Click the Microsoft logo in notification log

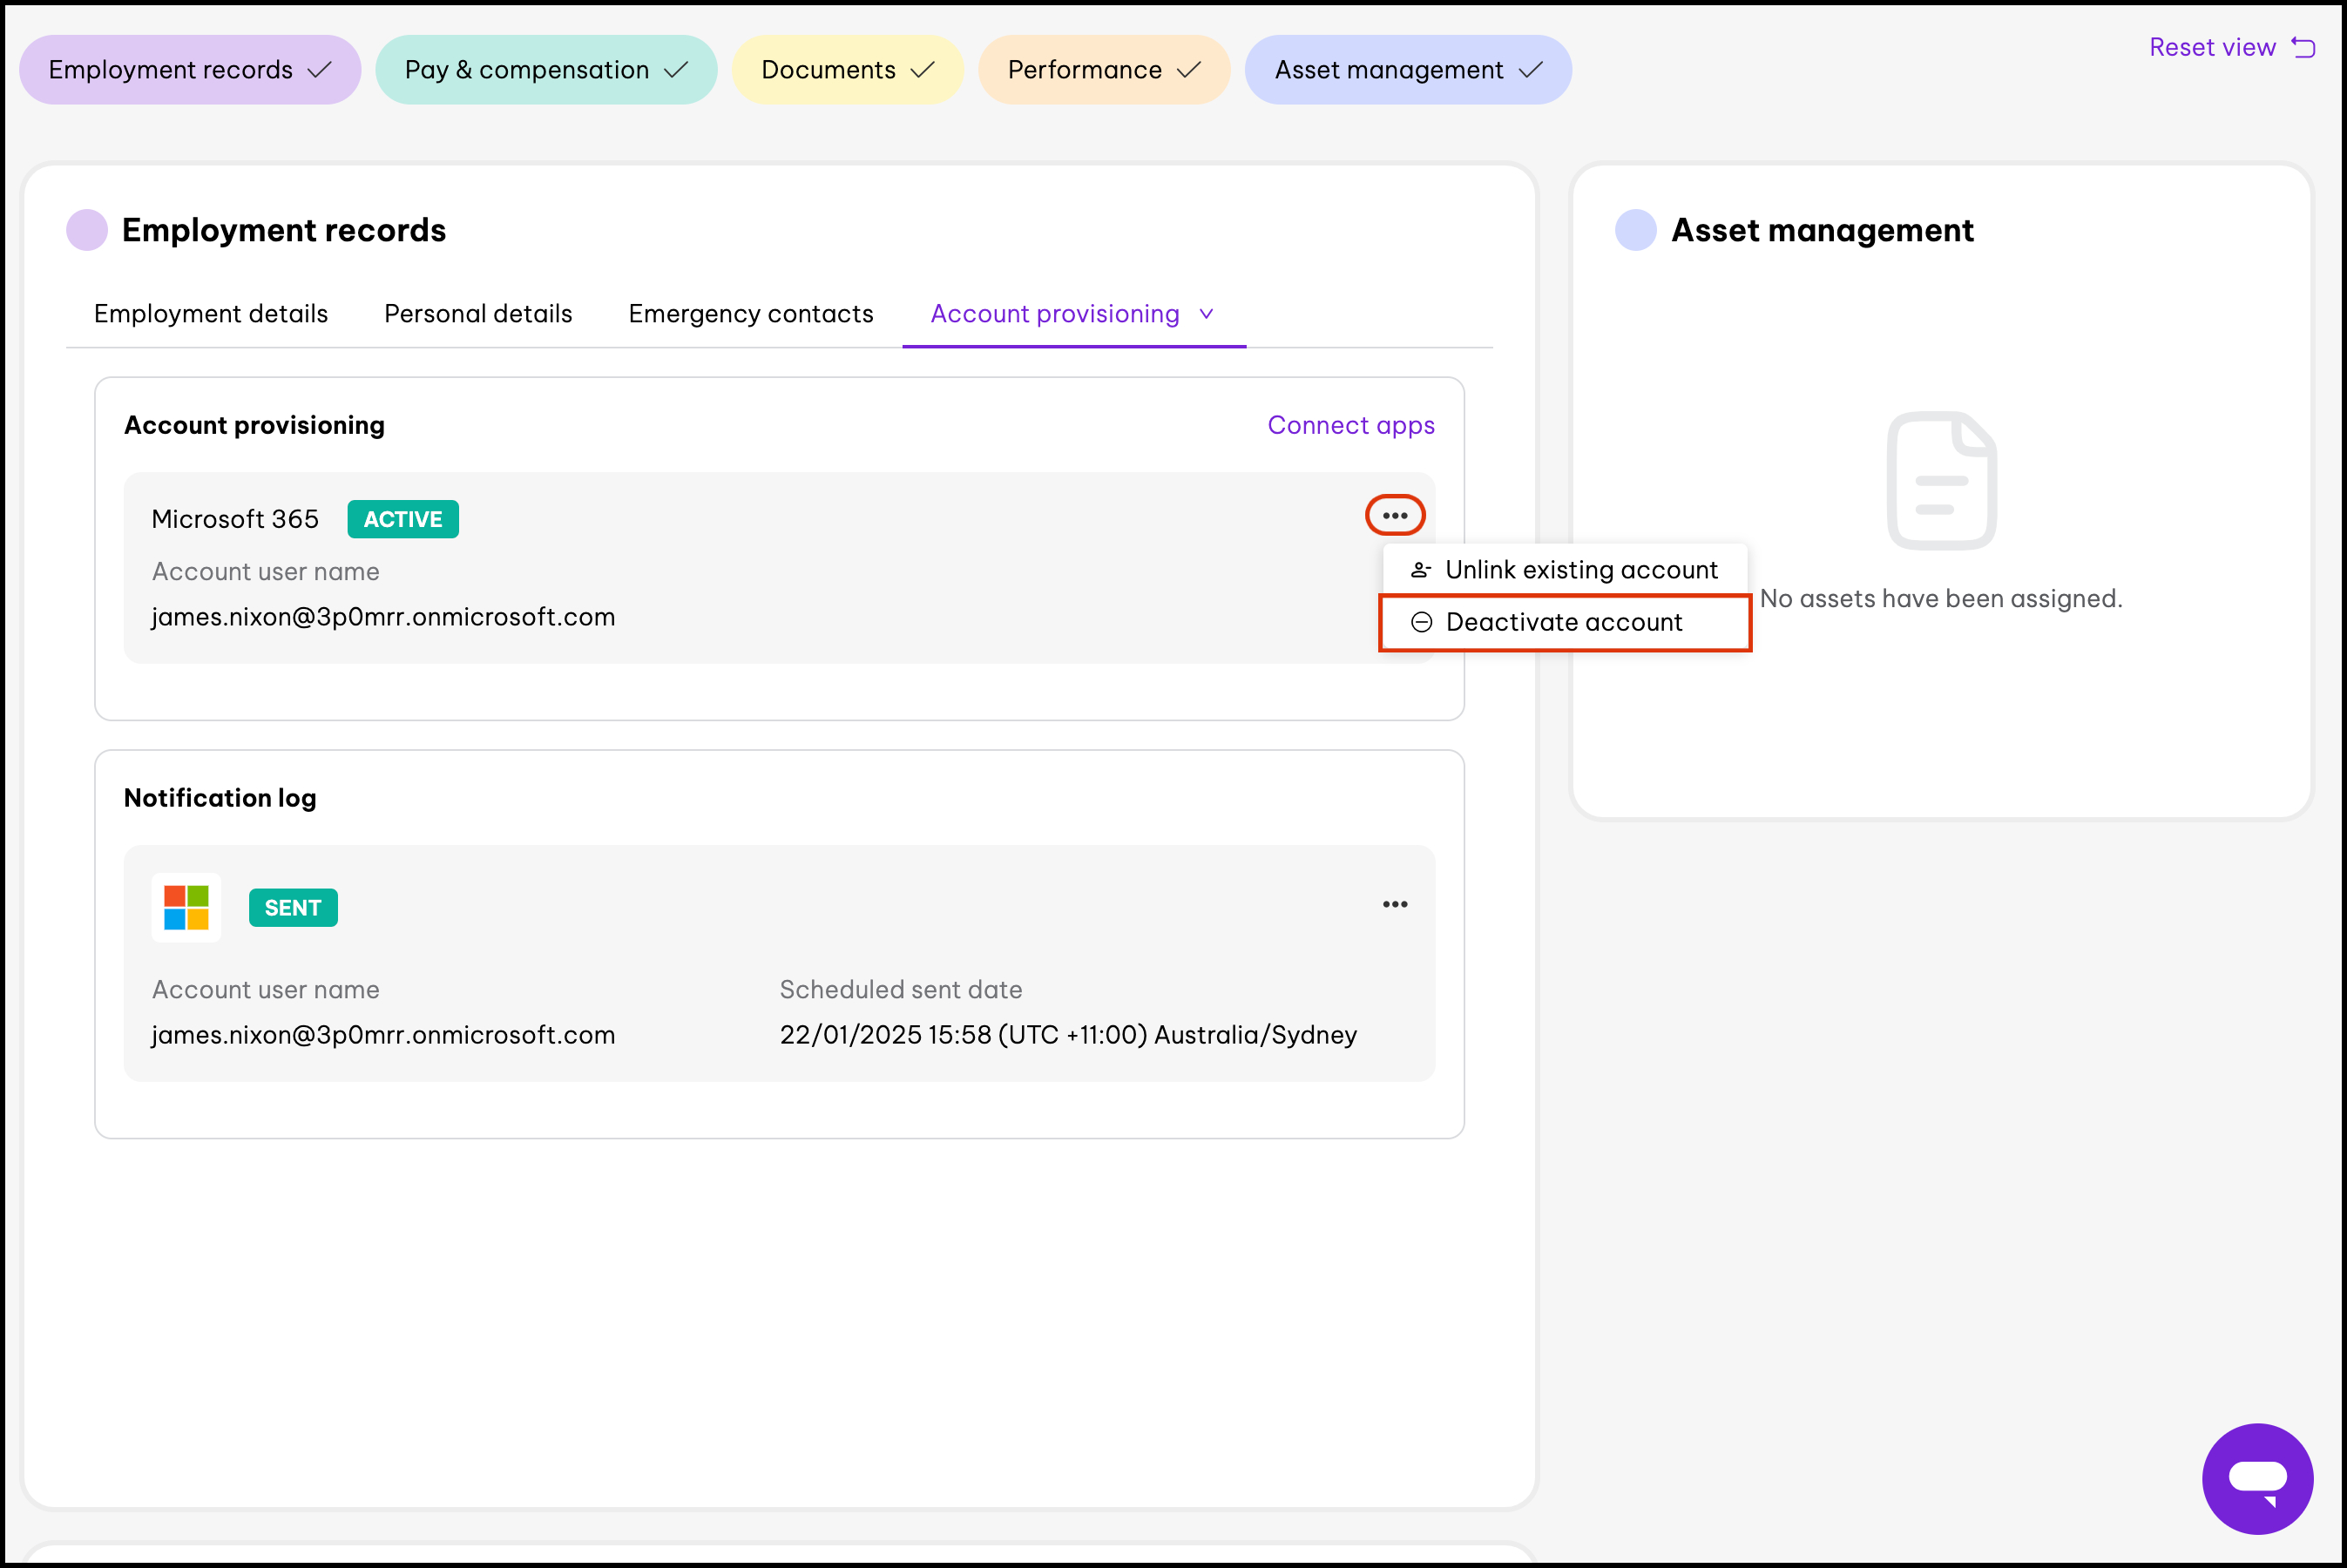tap(186, 907)
